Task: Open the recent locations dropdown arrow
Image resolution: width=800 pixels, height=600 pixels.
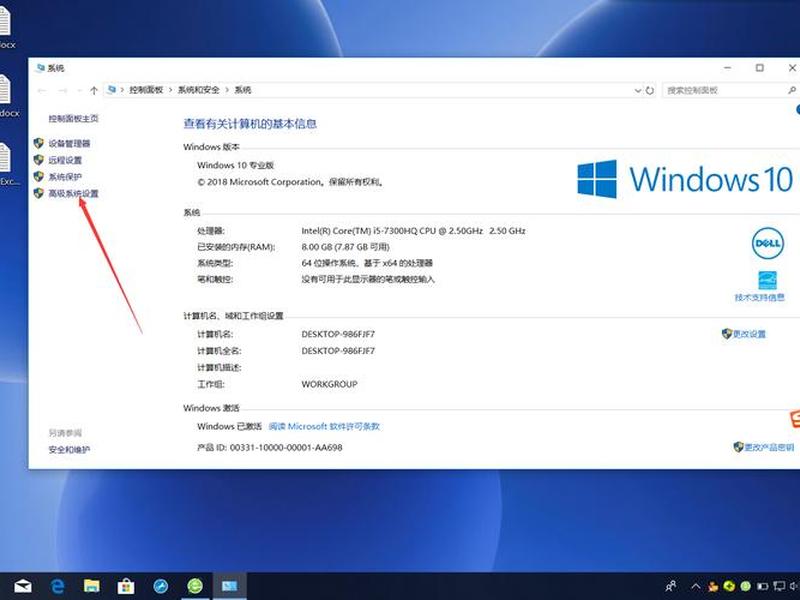Action: [79, 90]
